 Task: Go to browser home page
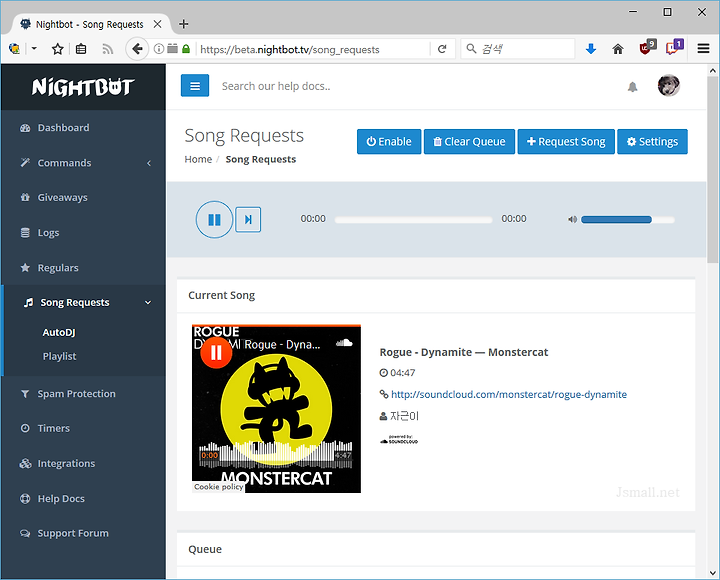click(618, 49)
